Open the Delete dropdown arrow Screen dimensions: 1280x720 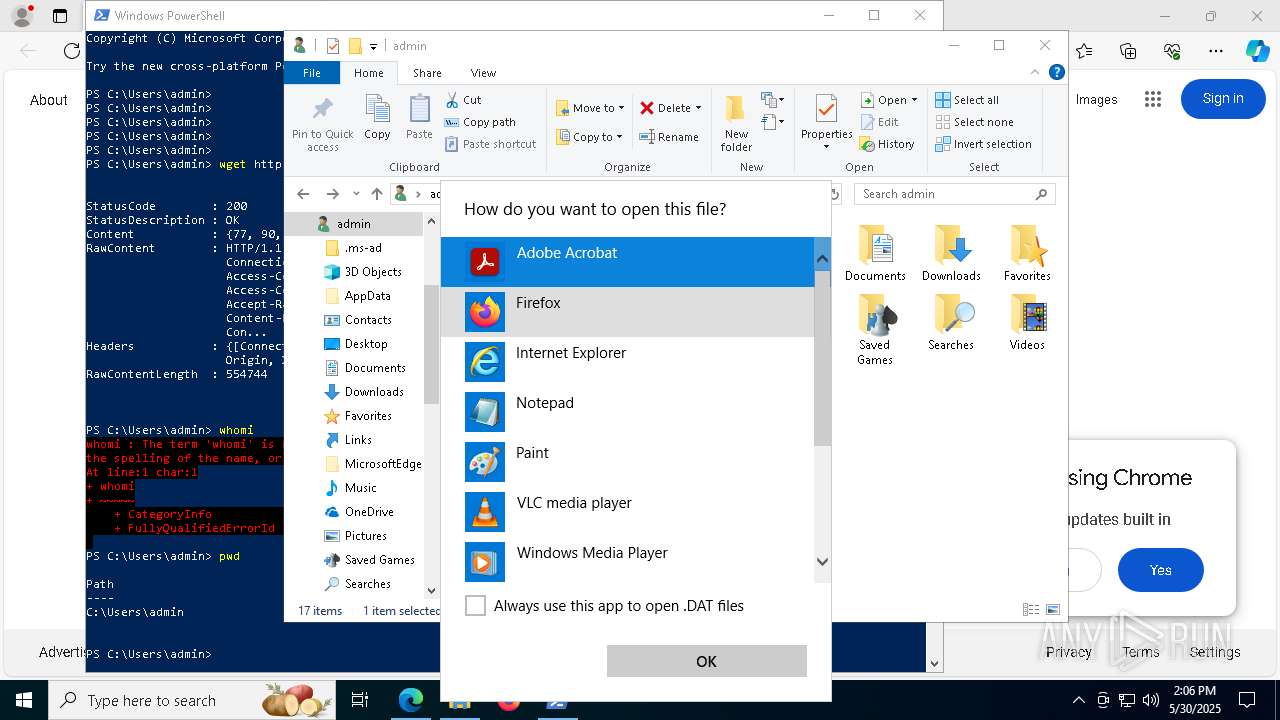tap(698, 108)
